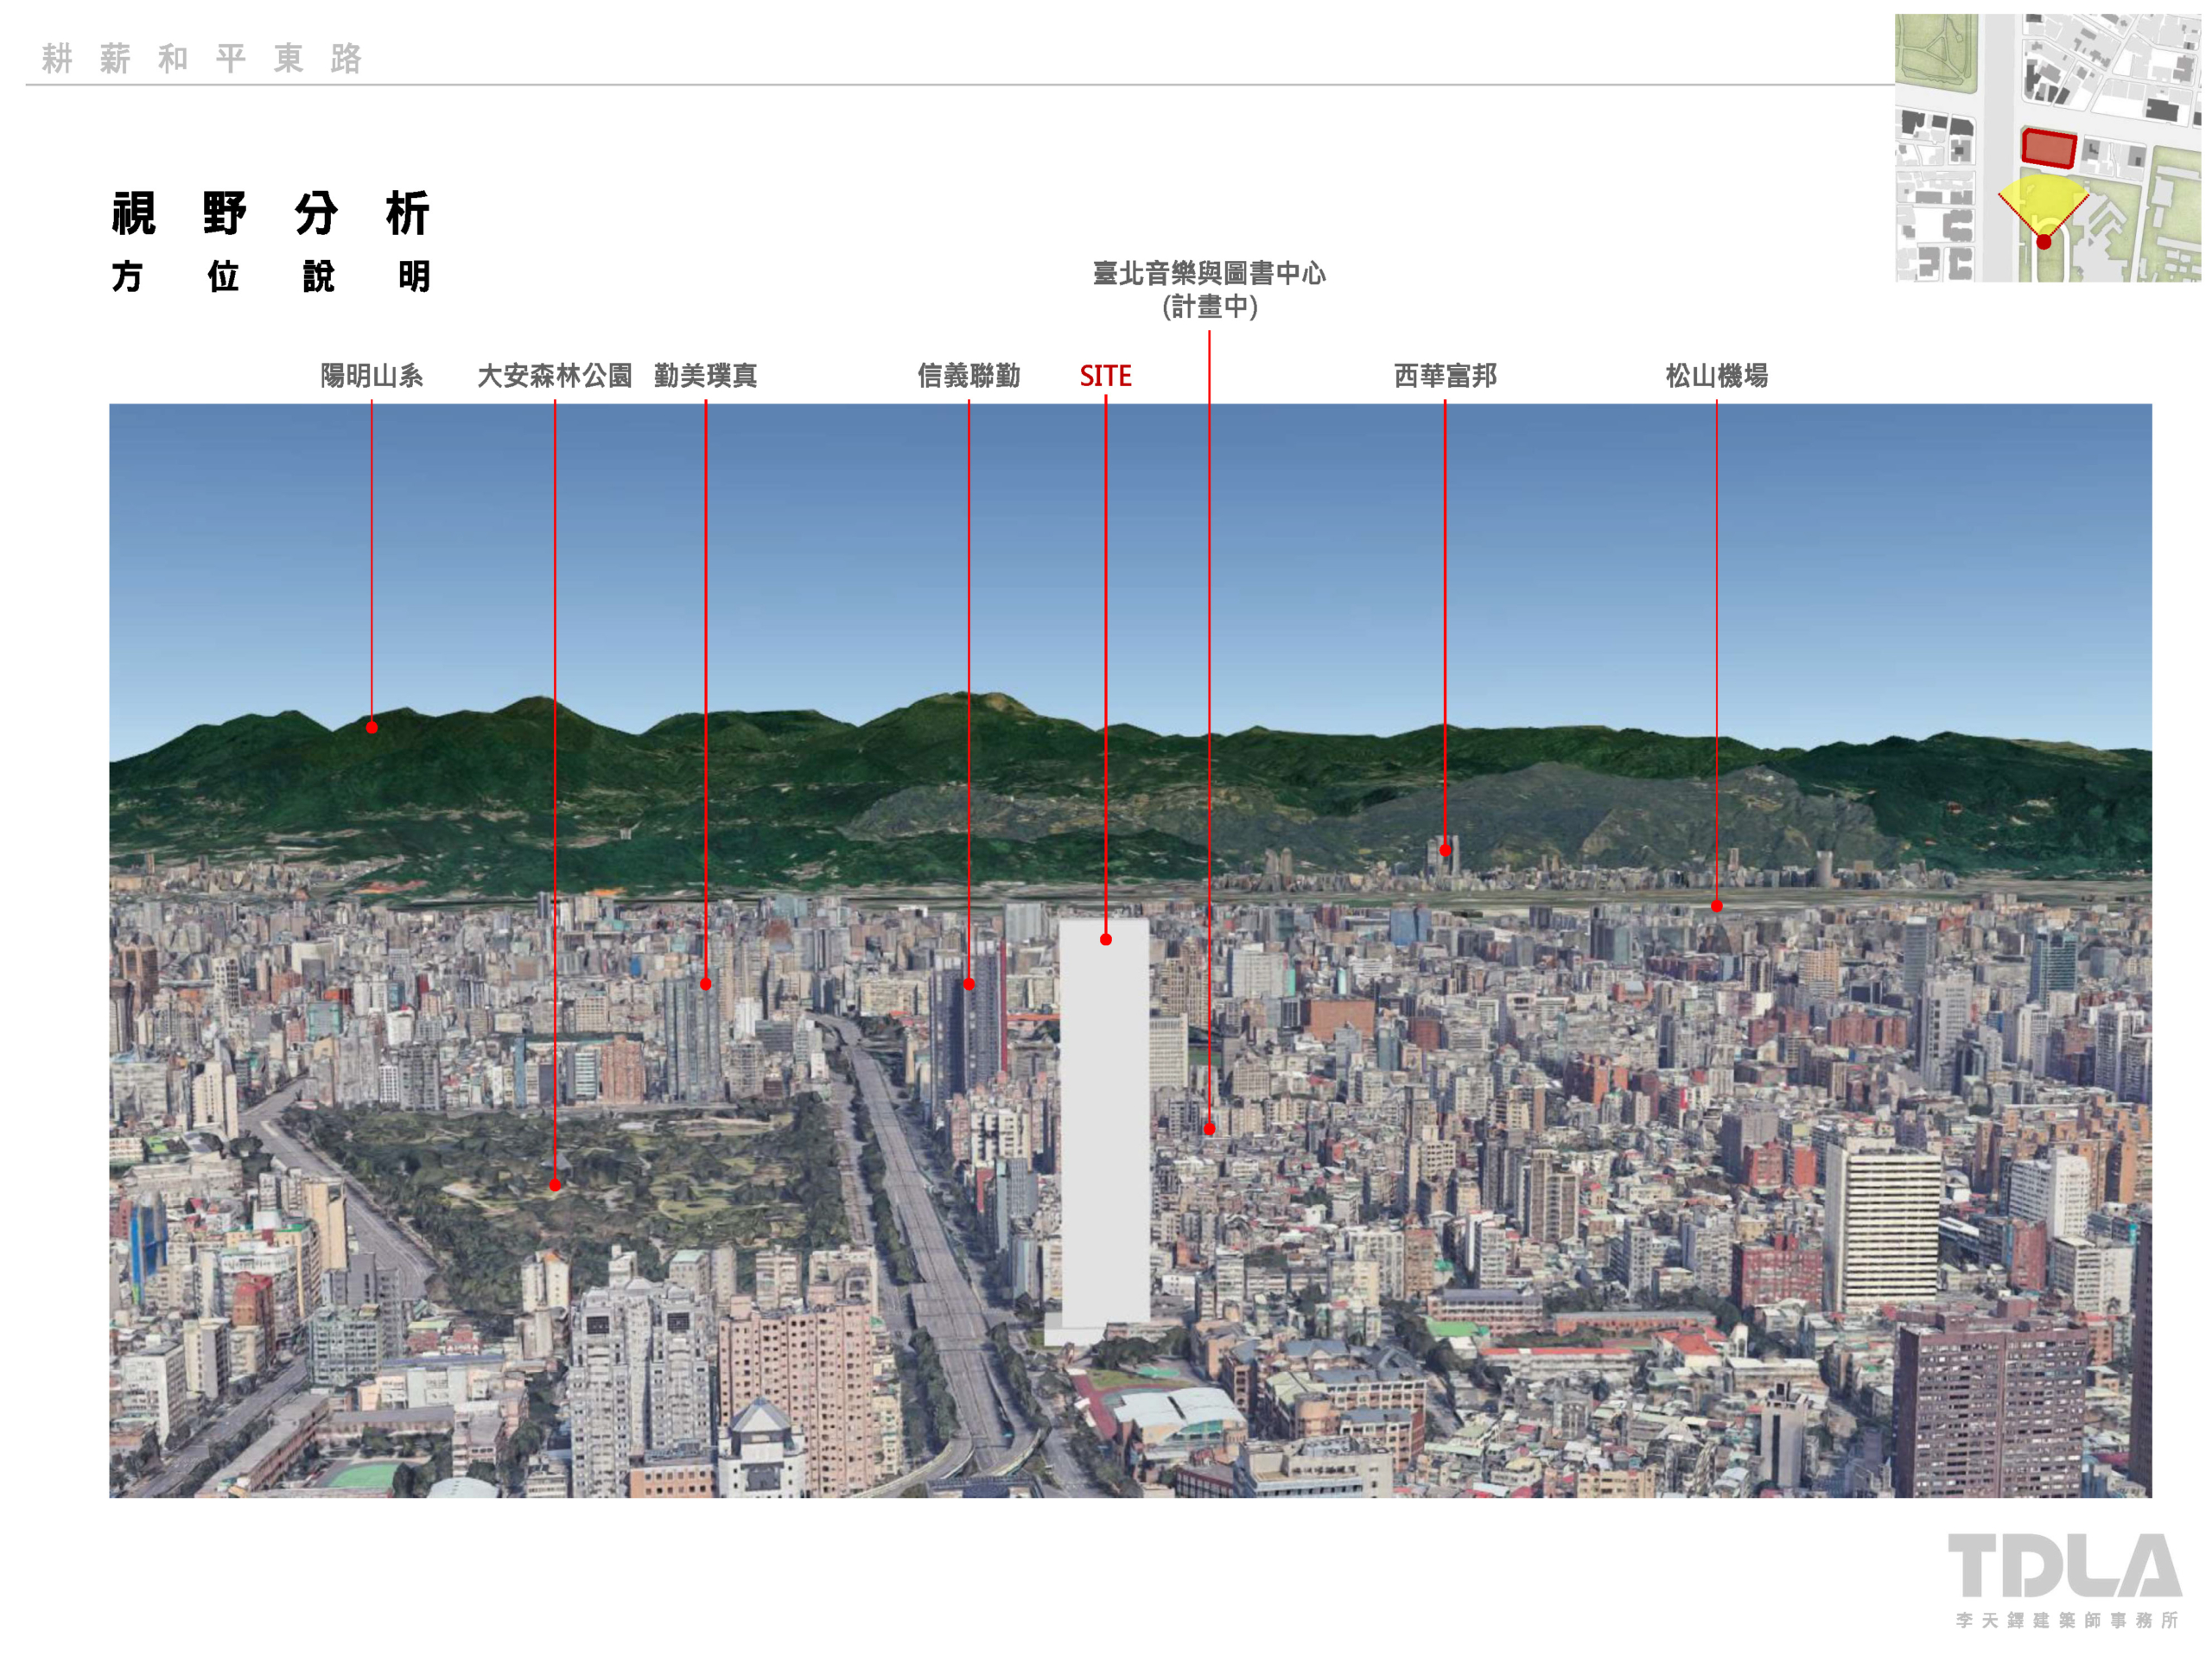Click the 西華富邦 label
The width and height of the screenshot is (2212, 1656).
(x=1444, y=376)
